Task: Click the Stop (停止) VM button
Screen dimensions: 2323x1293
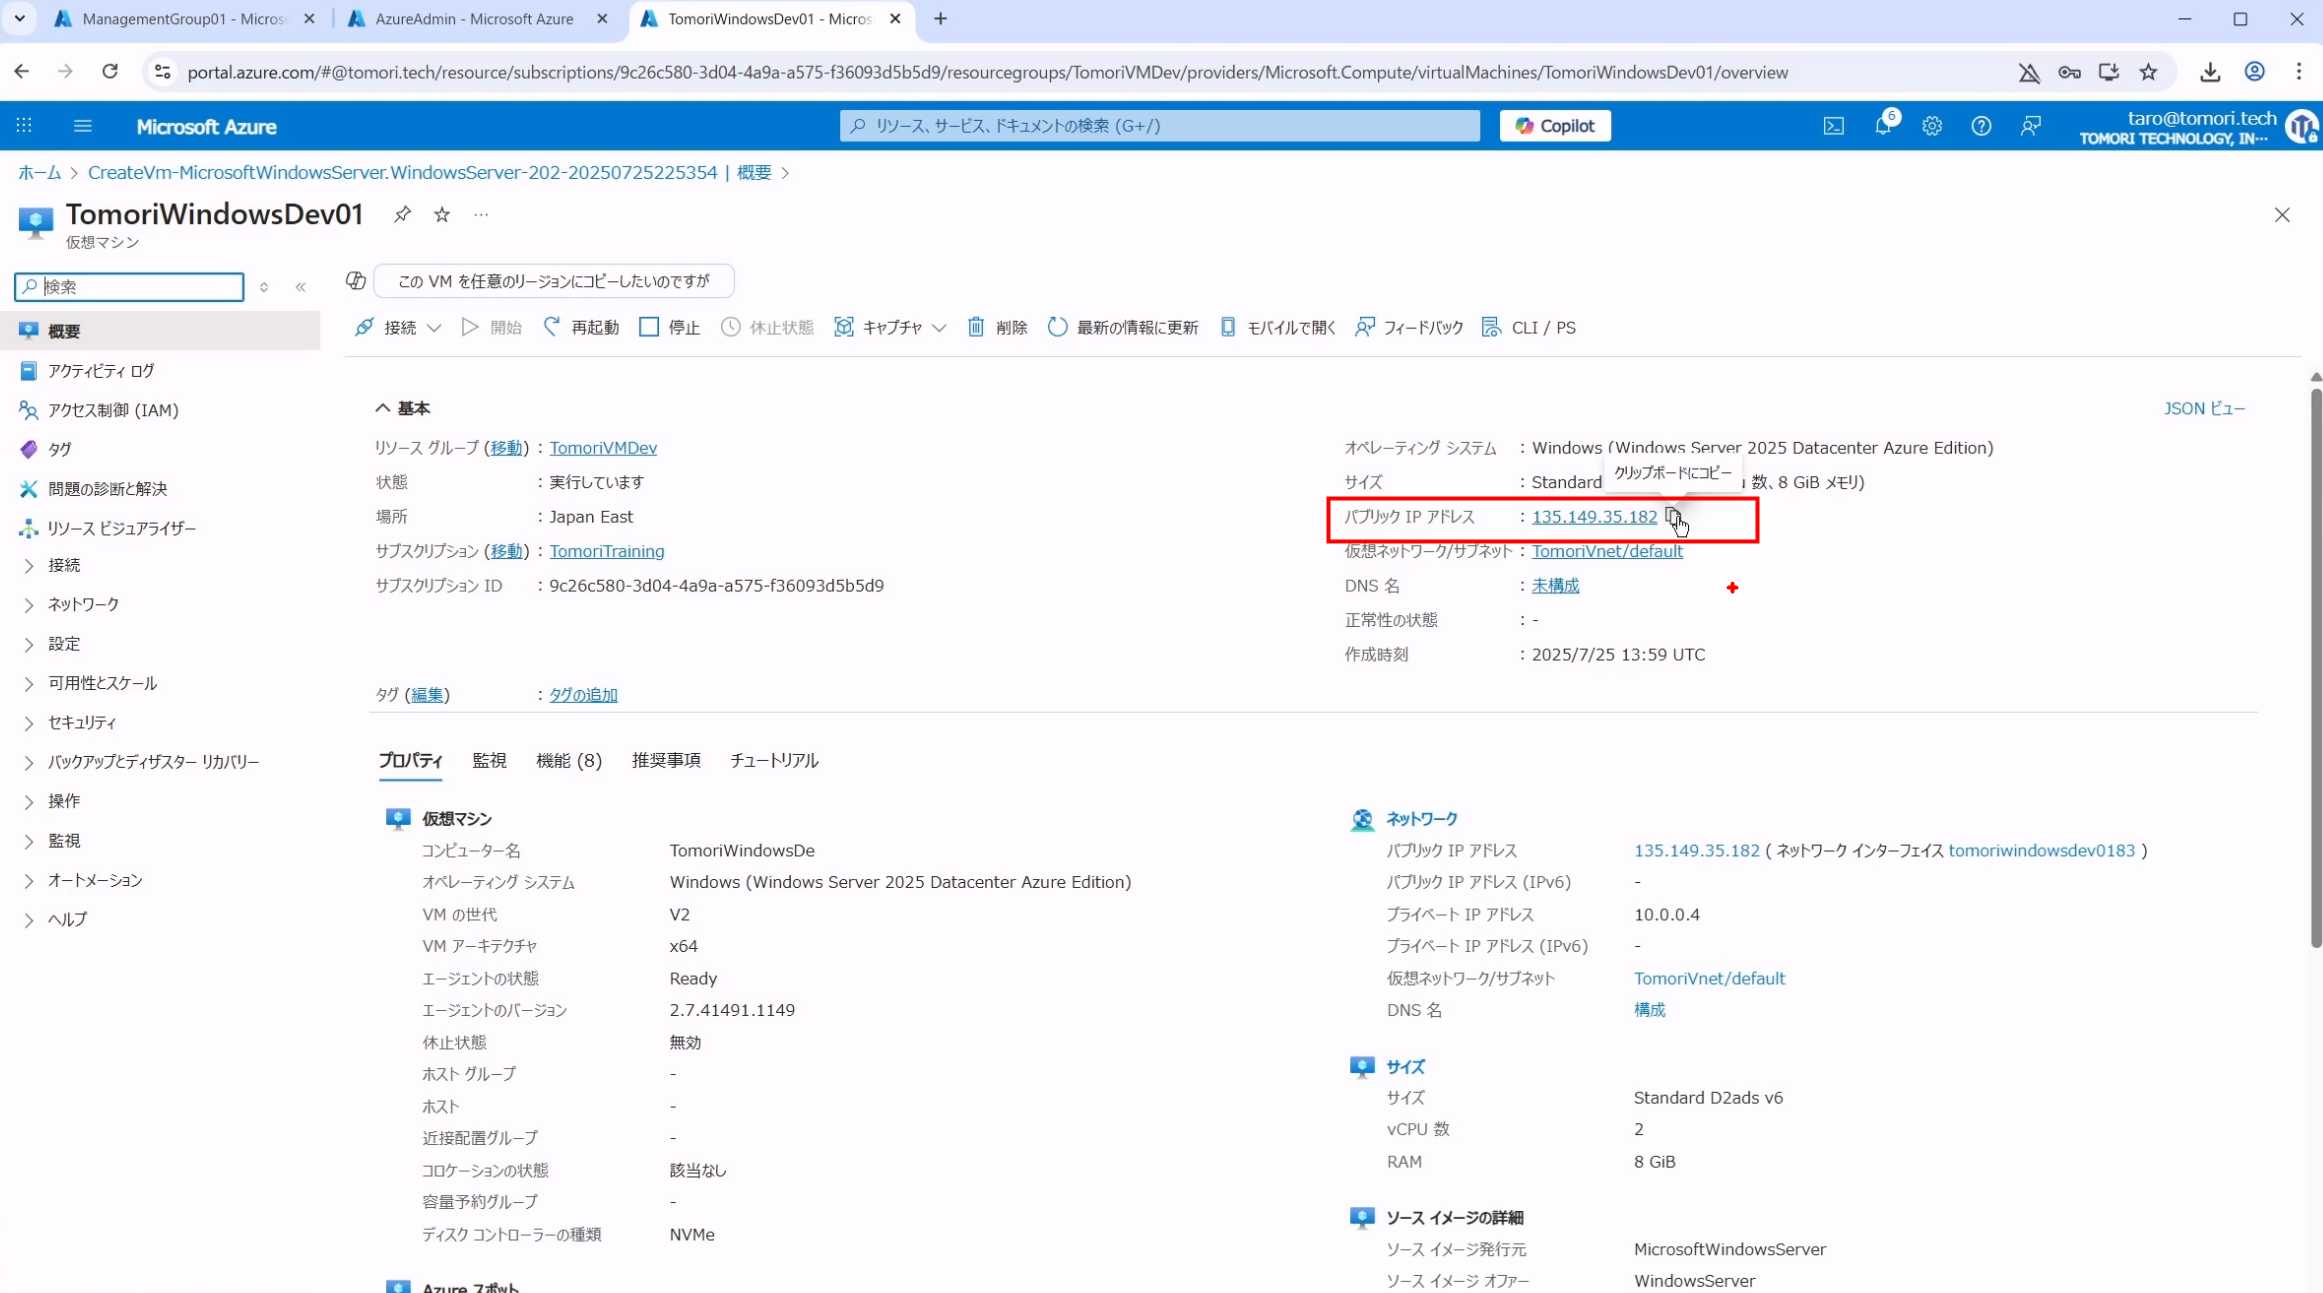Action: coord(669,327)
